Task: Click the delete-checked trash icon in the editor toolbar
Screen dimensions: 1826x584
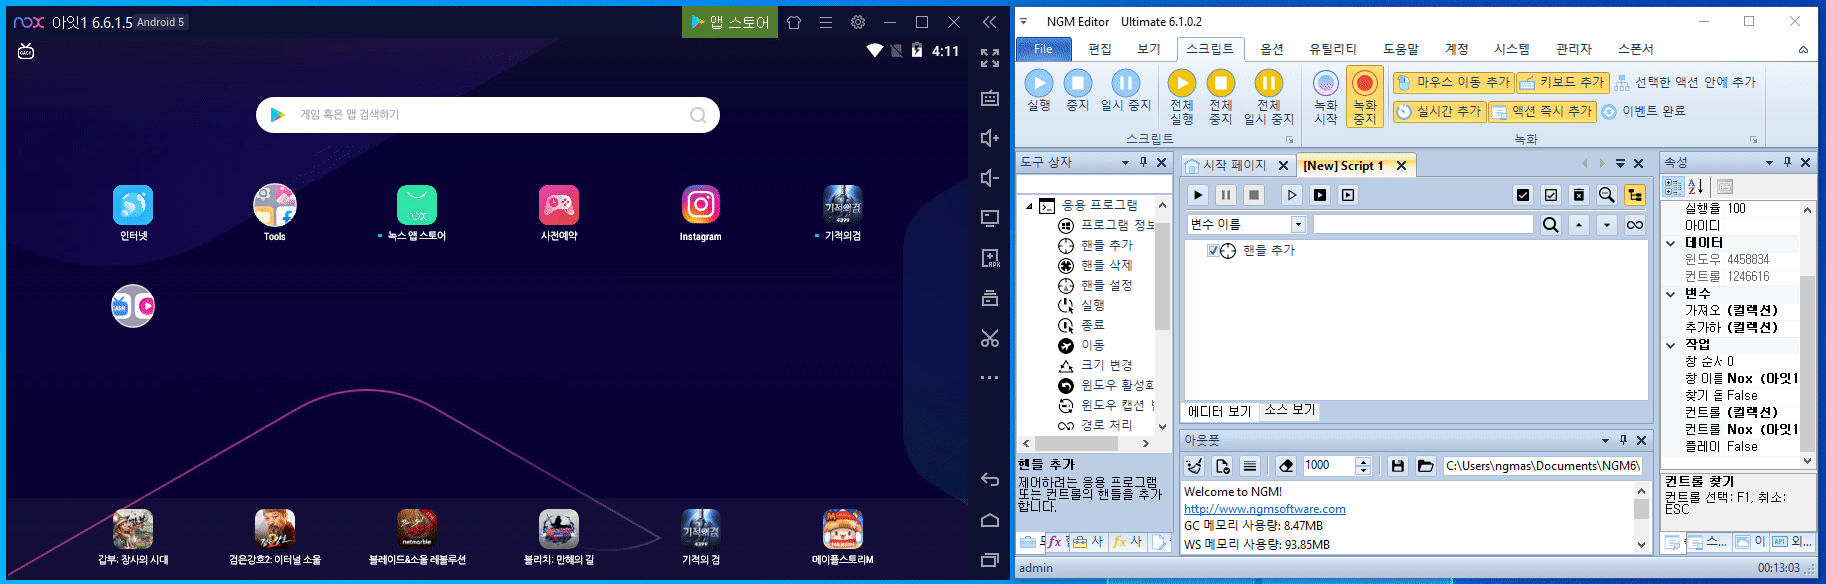Action: pos(1579,195)
